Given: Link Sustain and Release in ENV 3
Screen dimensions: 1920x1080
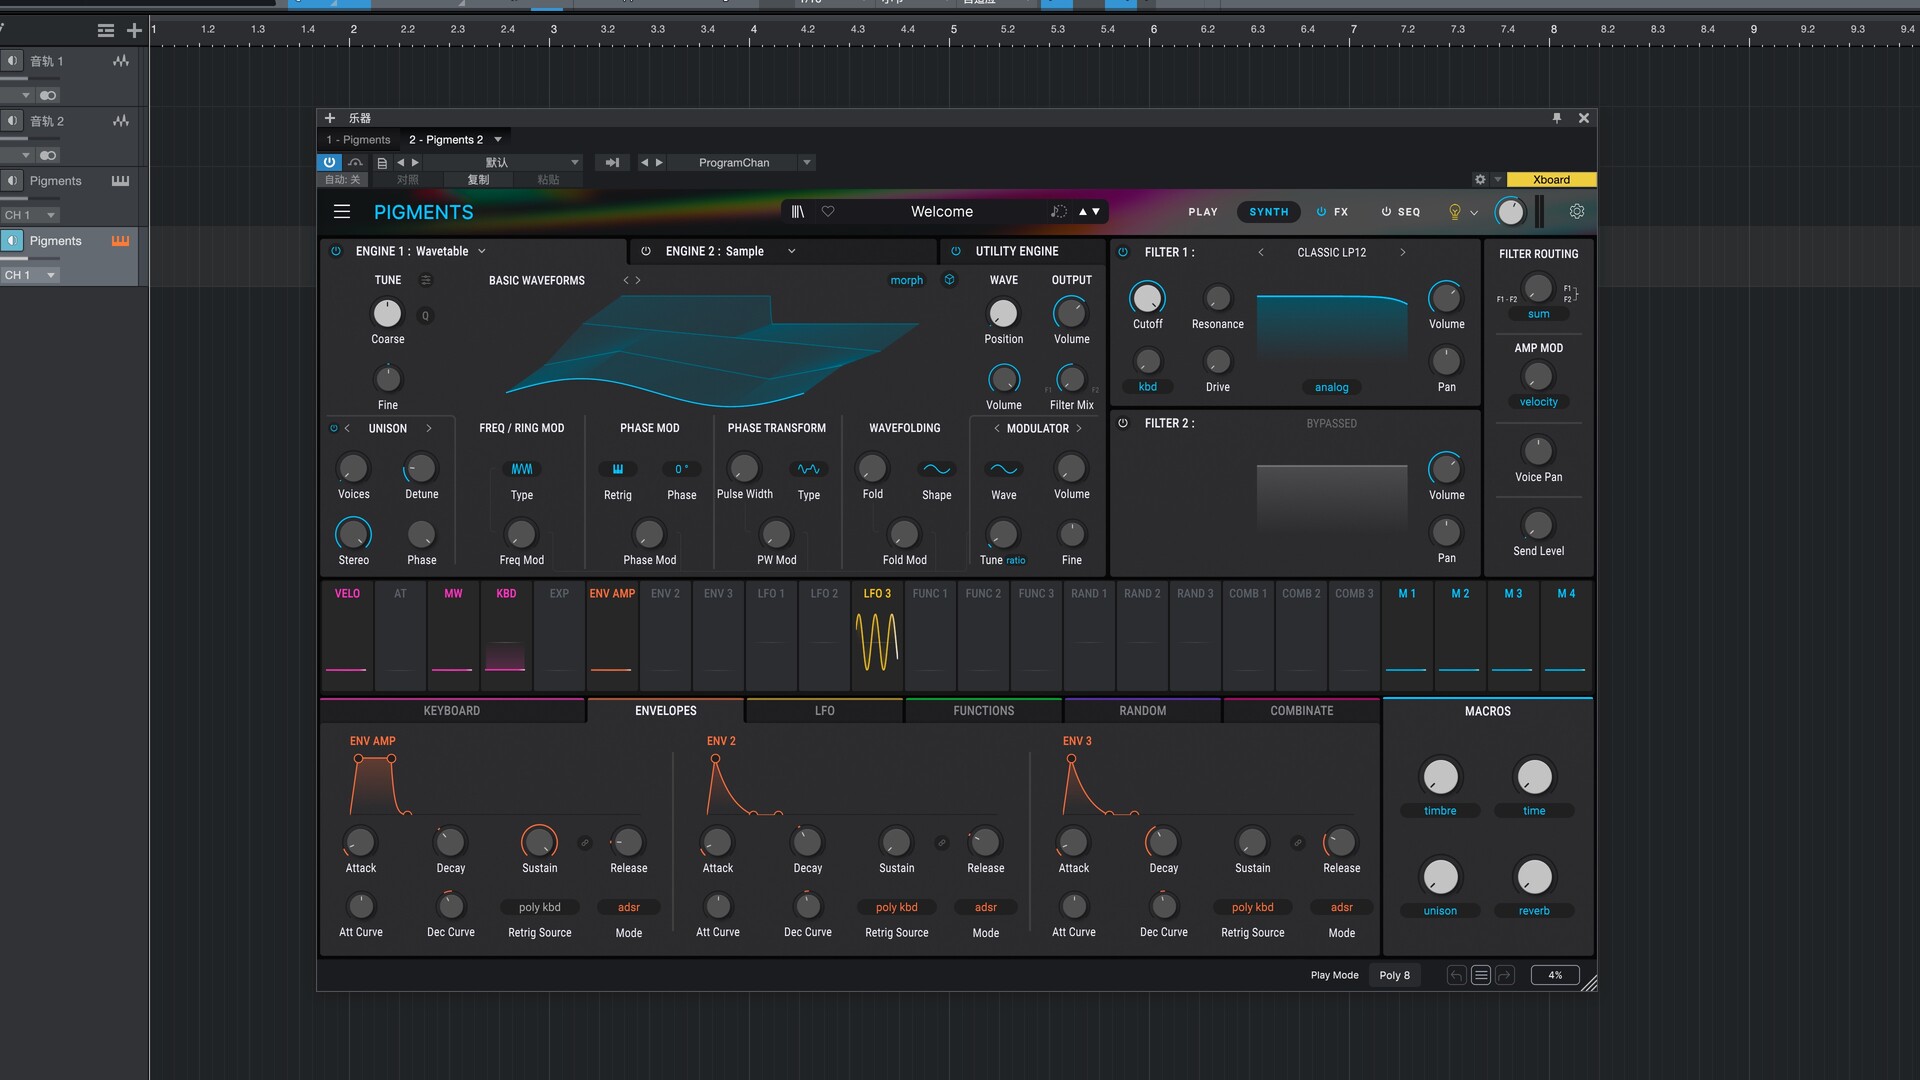Looking at the screenshot, I should pos(1297,843).
